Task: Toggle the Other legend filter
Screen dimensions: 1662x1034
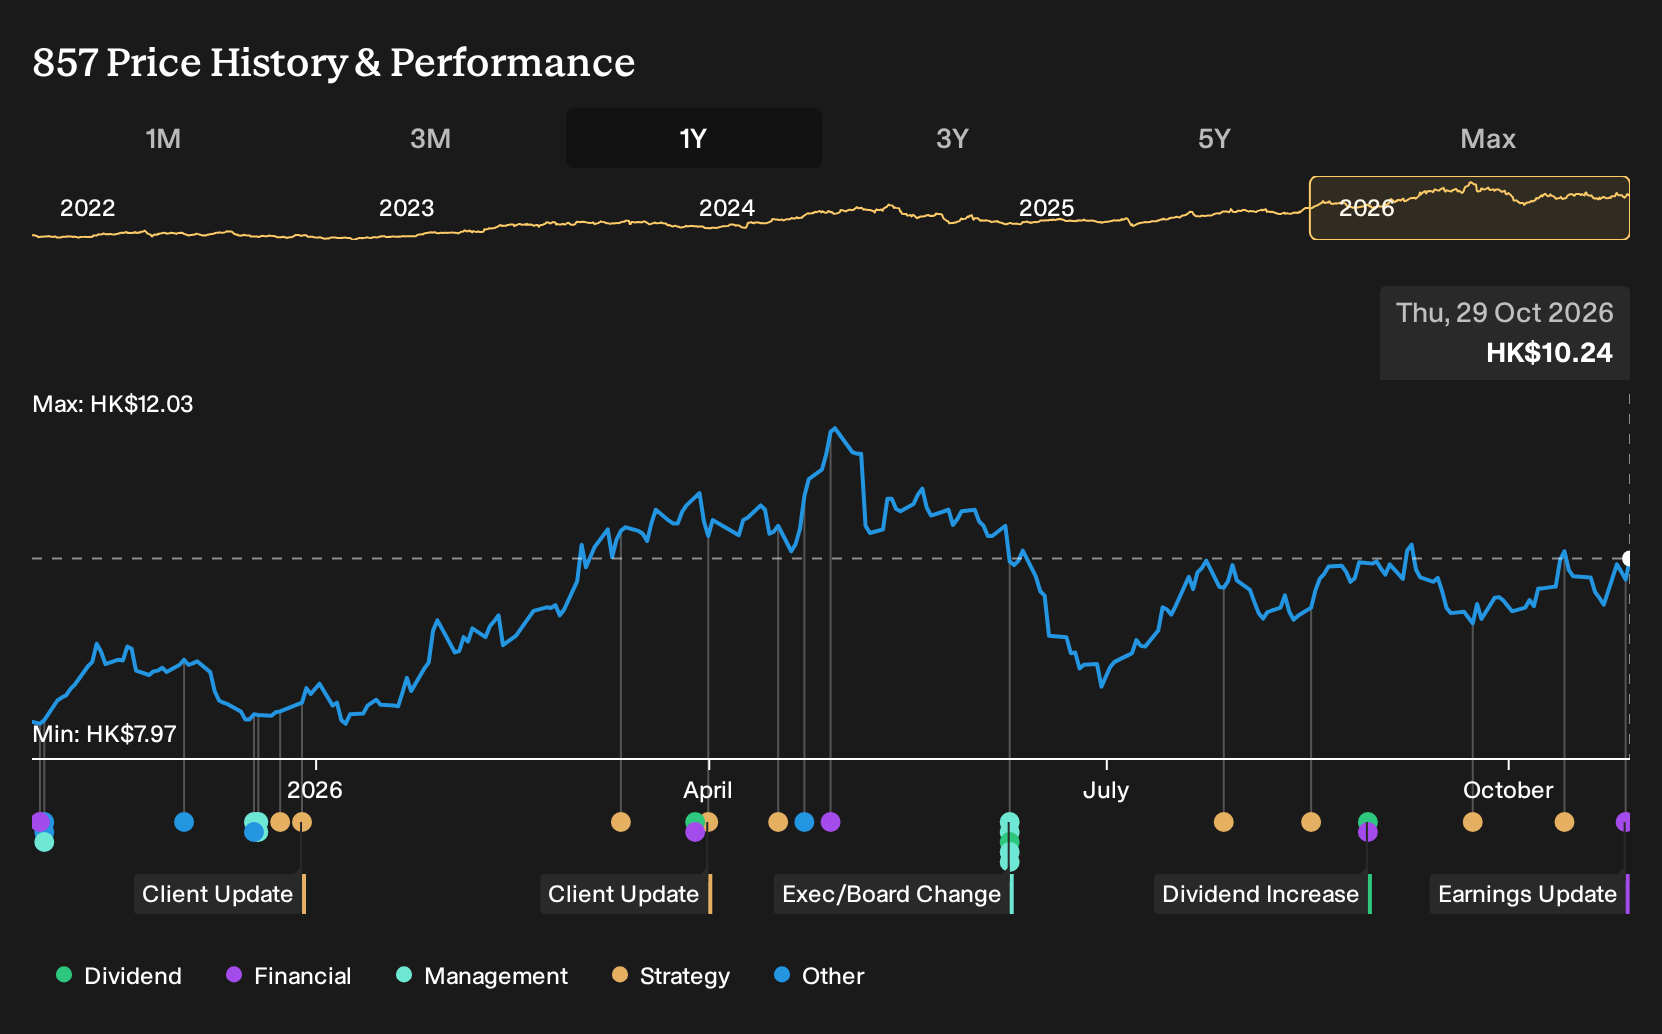Action: (x=819, y=975)
